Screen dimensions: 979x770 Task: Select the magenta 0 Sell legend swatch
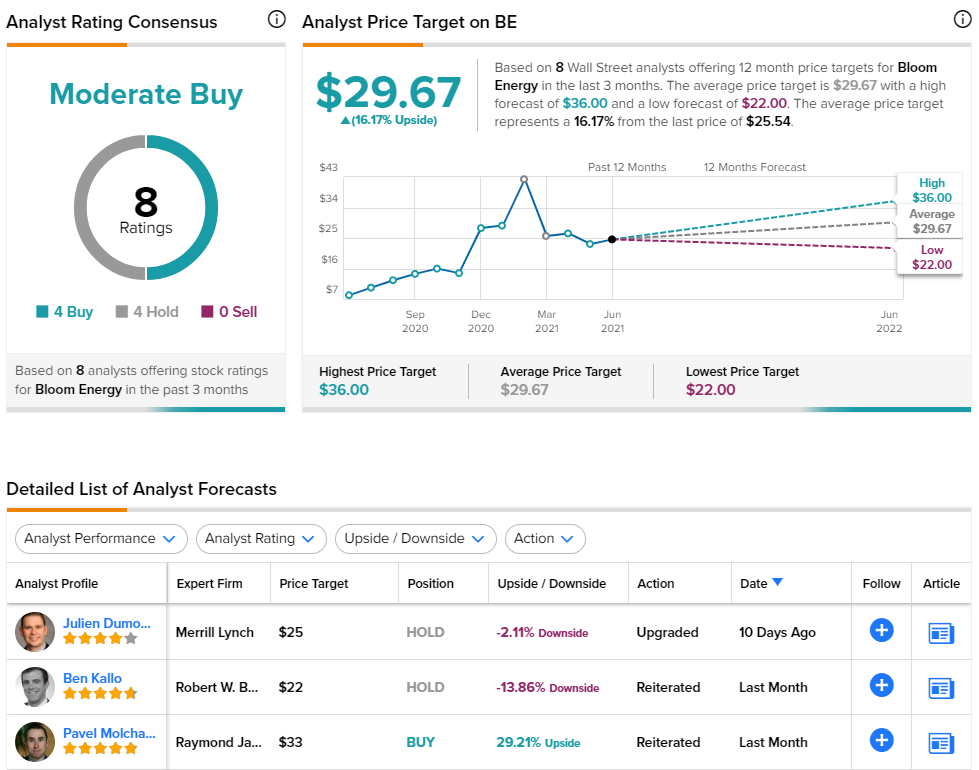point(207,311)
